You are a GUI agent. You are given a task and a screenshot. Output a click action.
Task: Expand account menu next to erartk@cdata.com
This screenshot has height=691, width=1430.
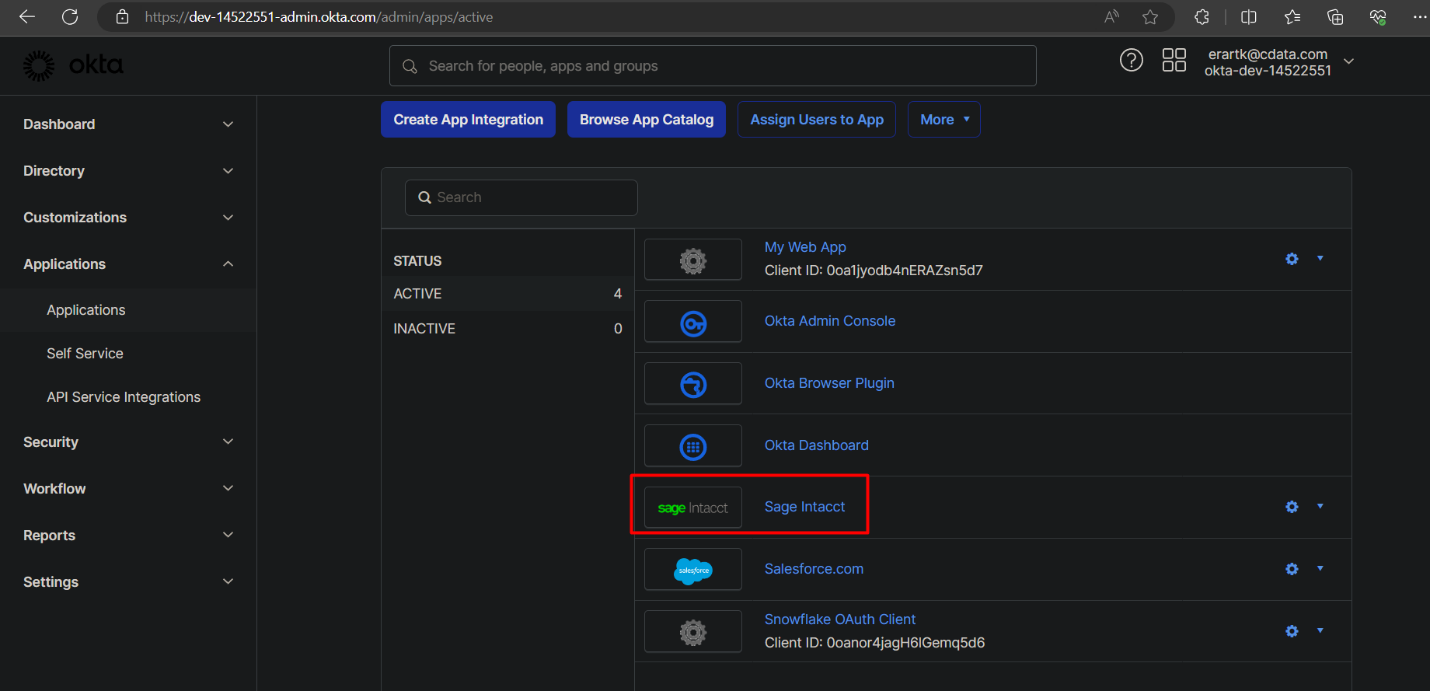pos(1349,61)
